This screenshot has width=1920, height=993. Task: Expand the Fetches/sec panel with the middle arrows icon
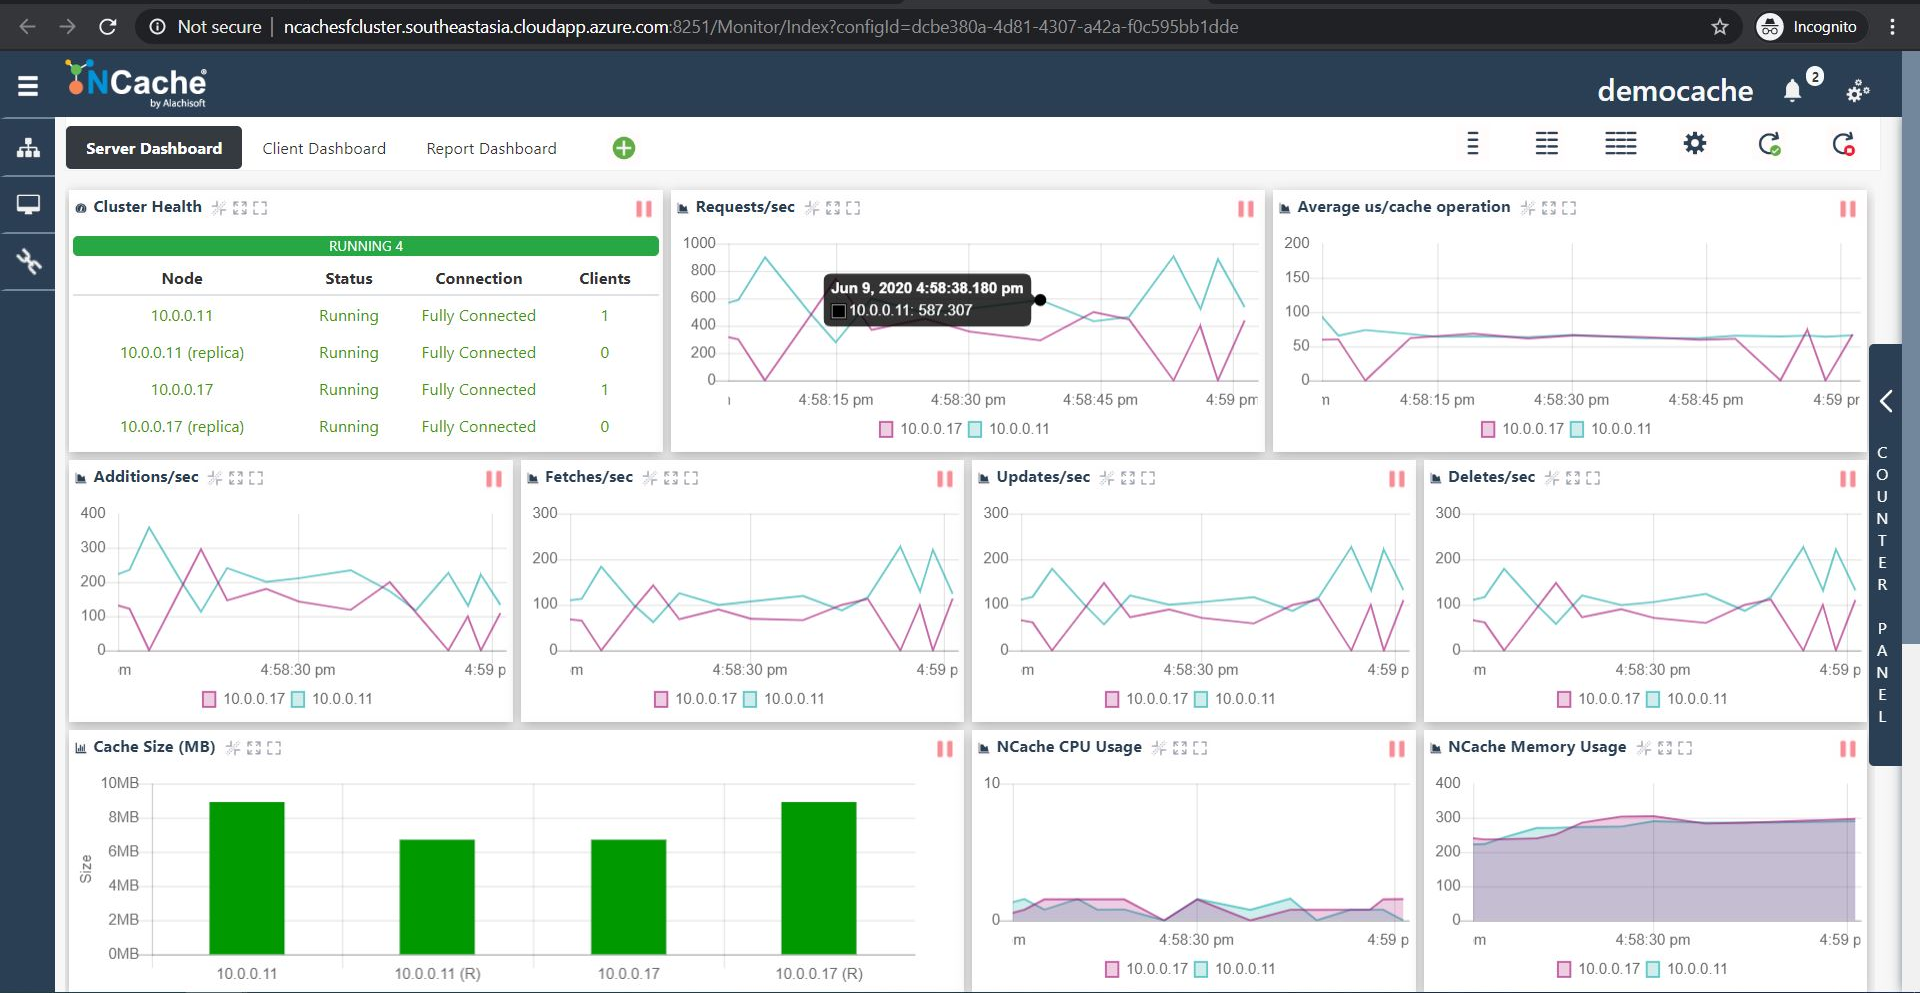point(671,478)
